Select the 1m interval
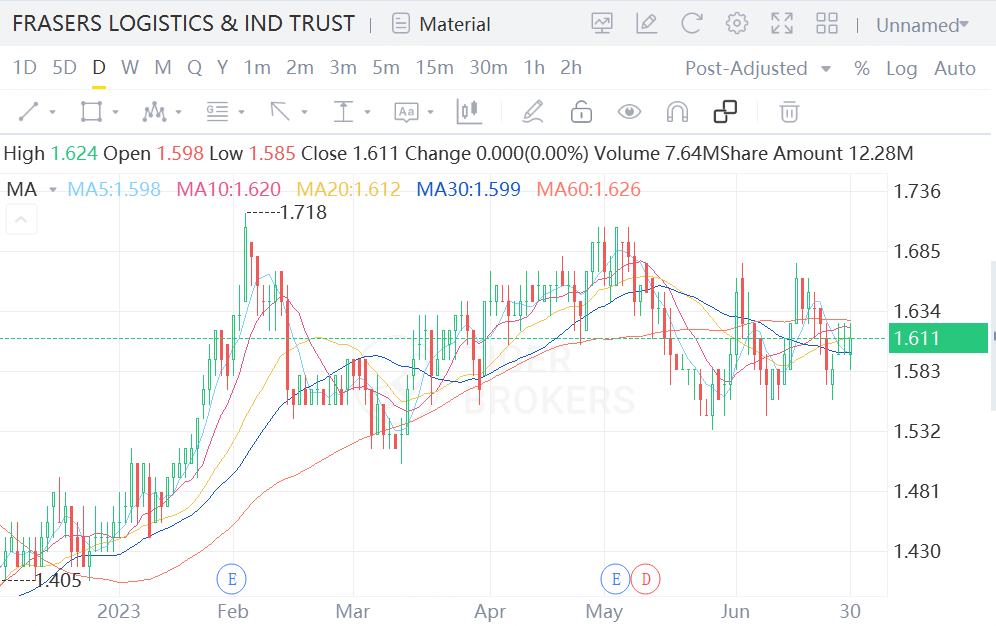 [257, 67]
